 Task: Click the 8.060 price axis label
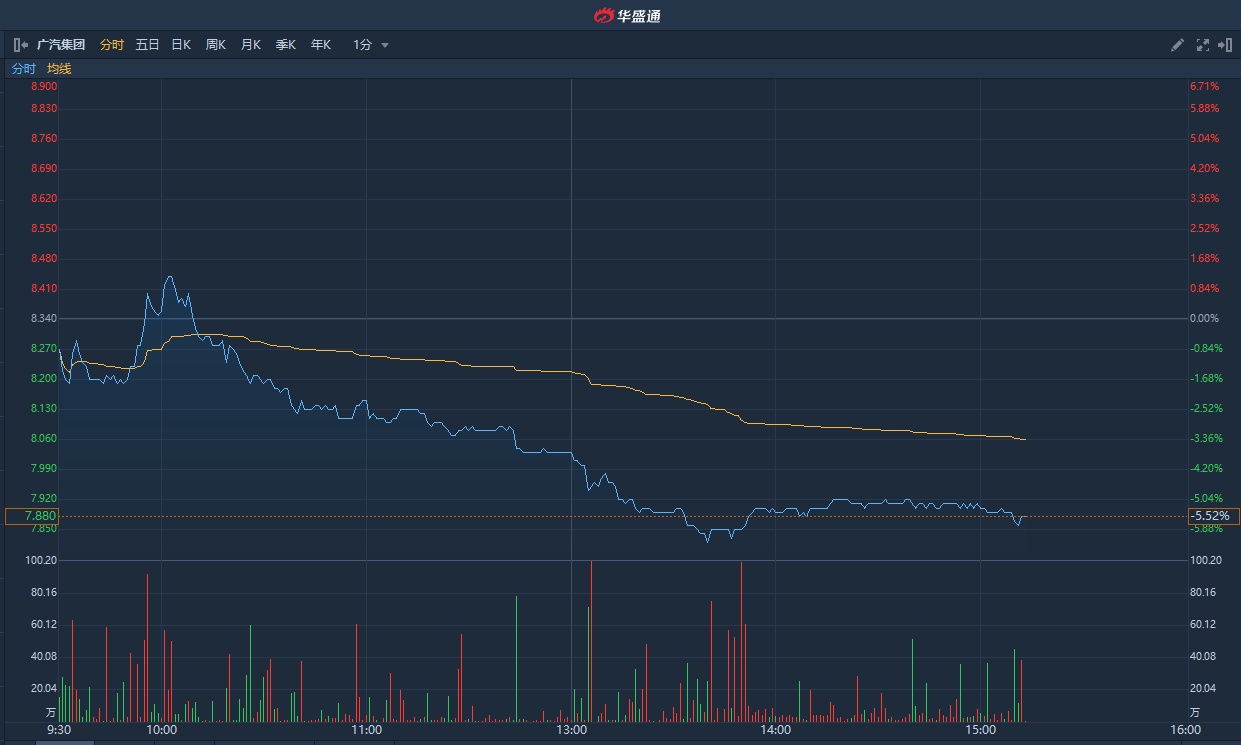coord(44,438)
